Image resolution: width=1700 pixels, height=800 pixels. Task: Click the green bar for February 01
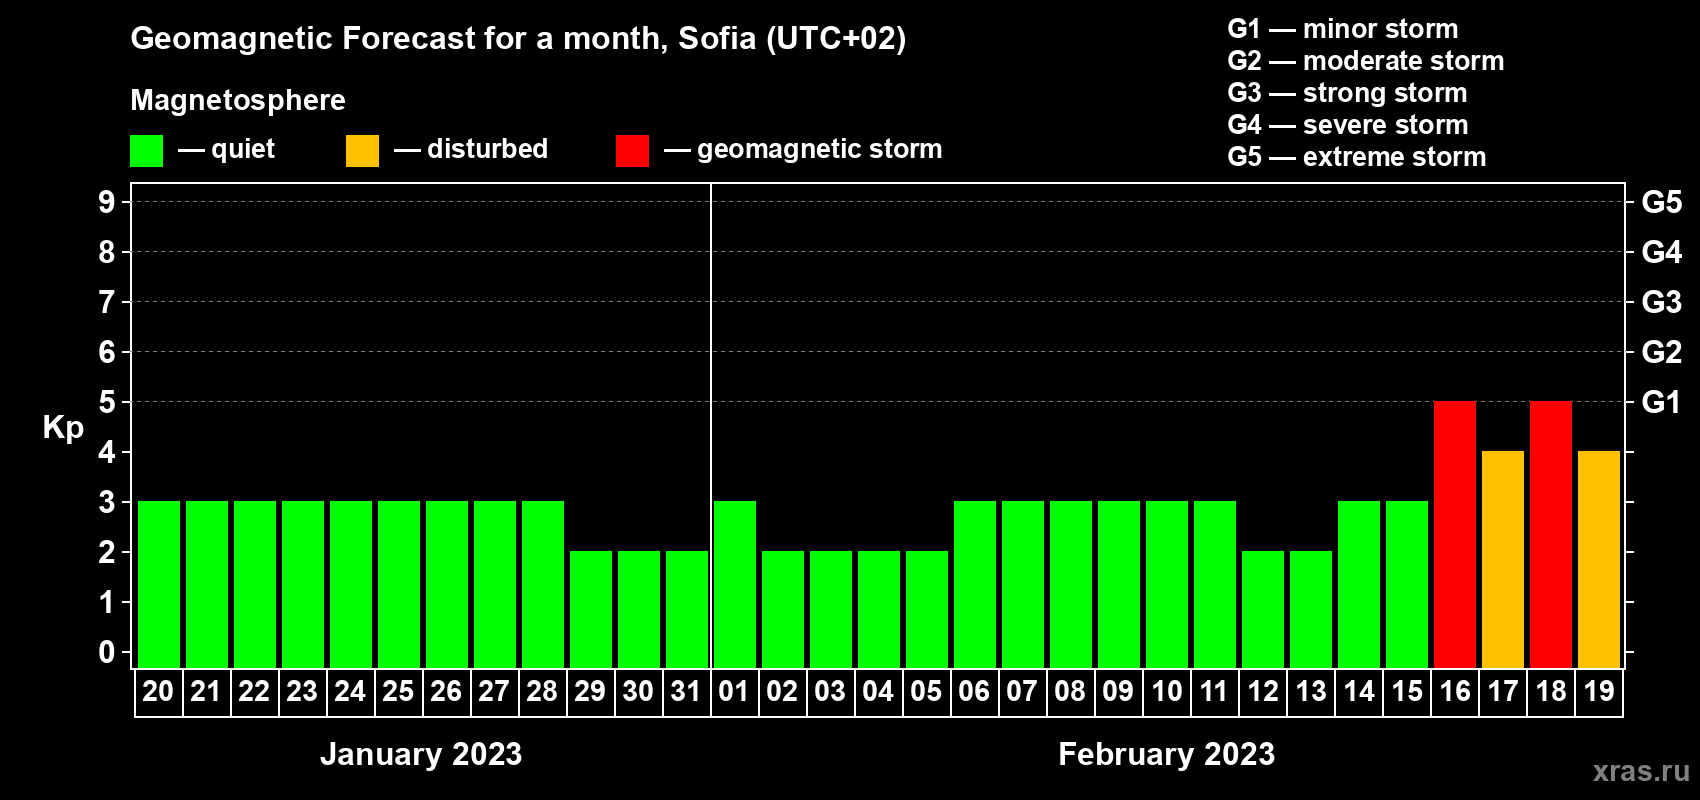tap(735, 585)
